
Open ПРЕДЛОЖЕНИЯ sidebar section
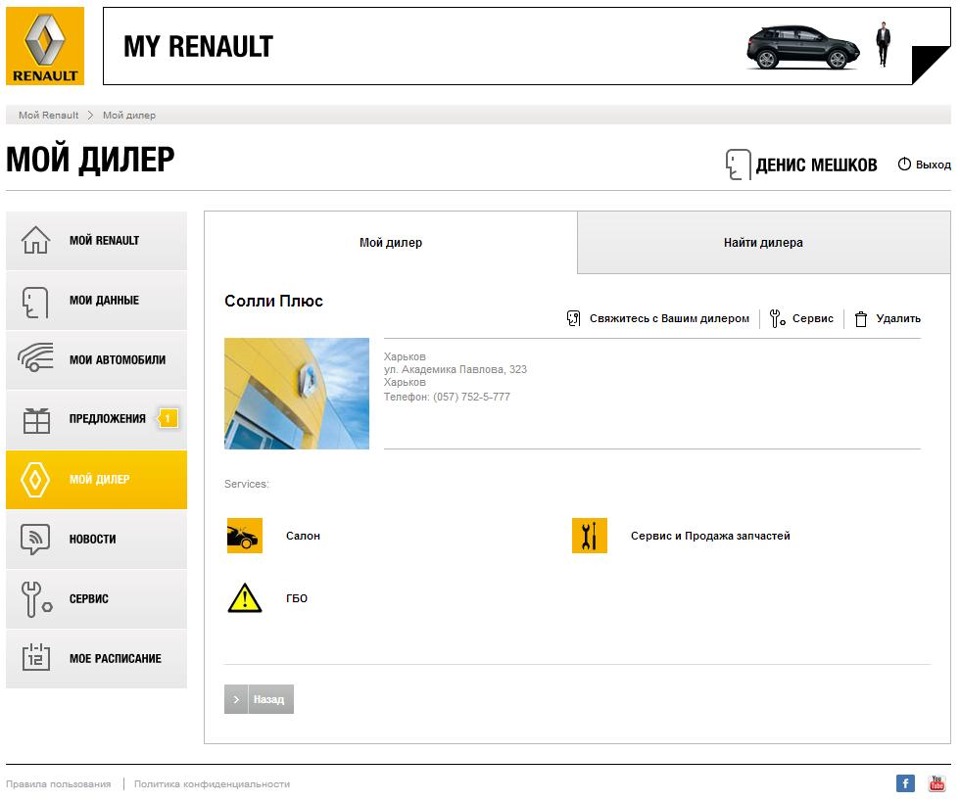coord(97,419)
